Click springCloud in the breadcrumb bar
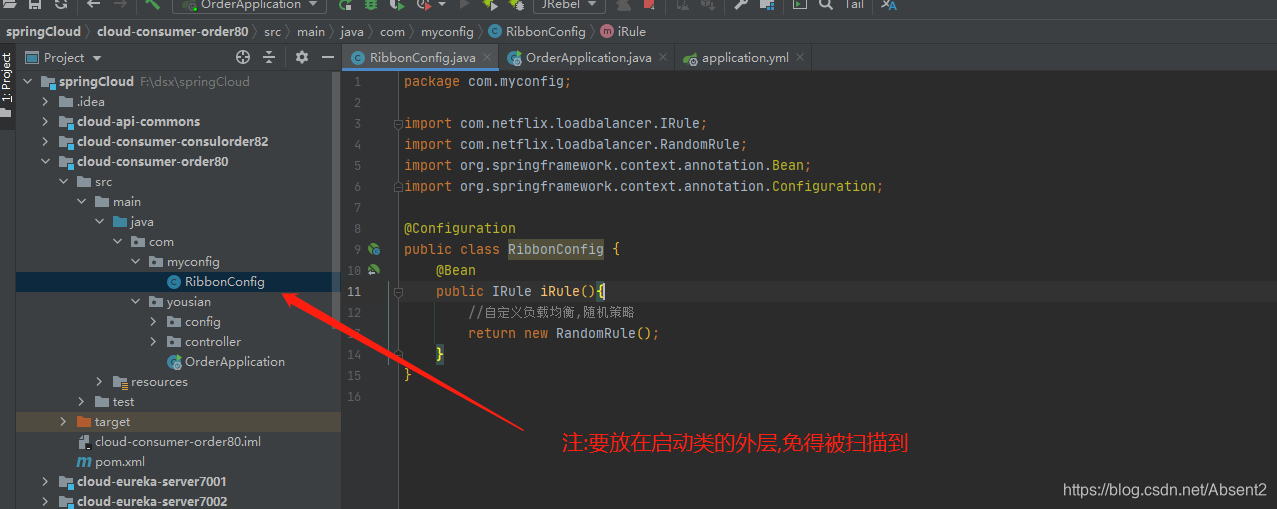 click(x=43, y=32)
